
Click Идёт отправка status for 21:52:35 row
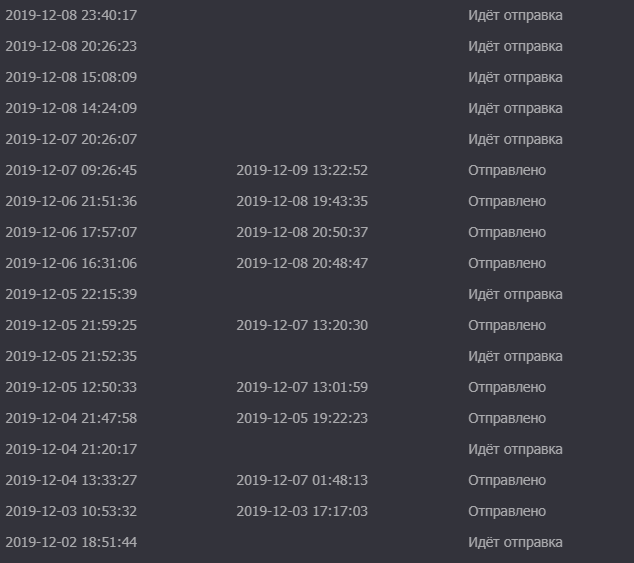[x=515, y=356]
